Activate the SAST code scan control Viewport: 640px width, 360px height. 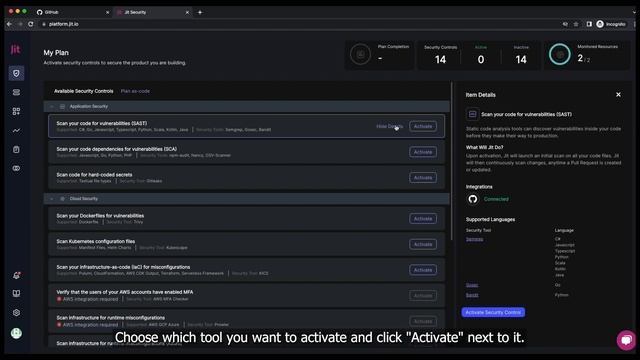[x=423, y=127]
